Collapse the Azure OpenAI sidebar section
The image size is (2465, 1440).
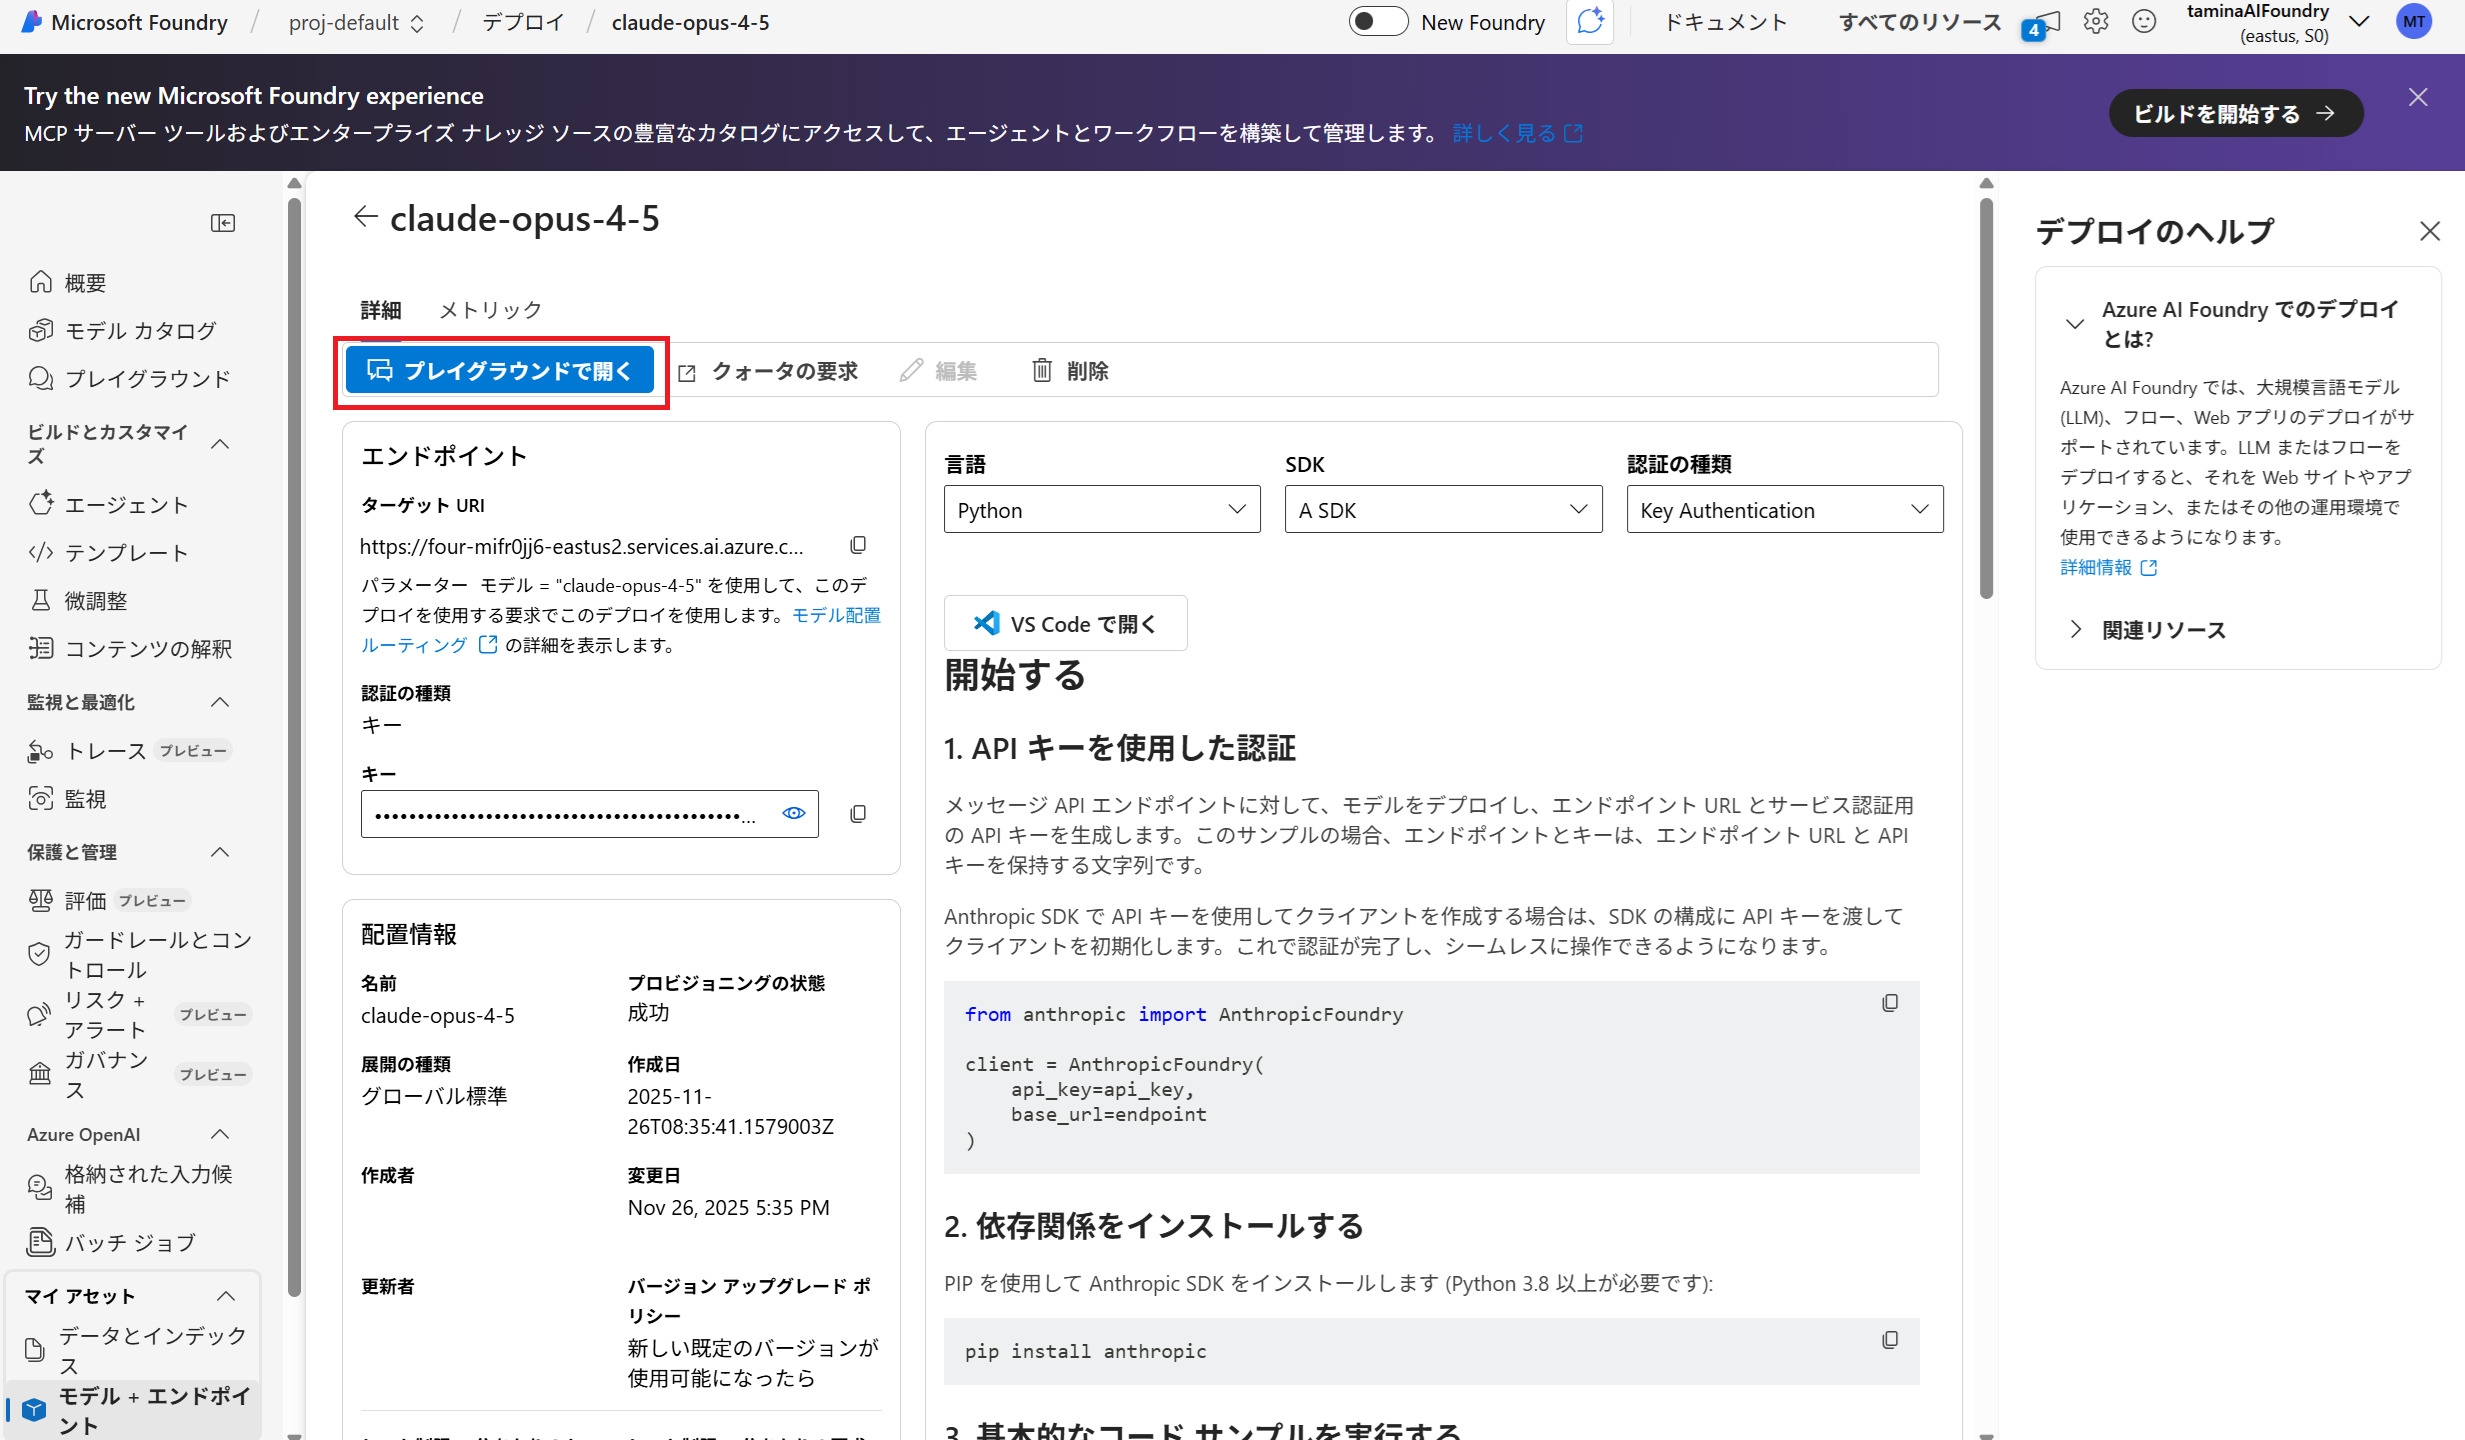point(221,1134)
